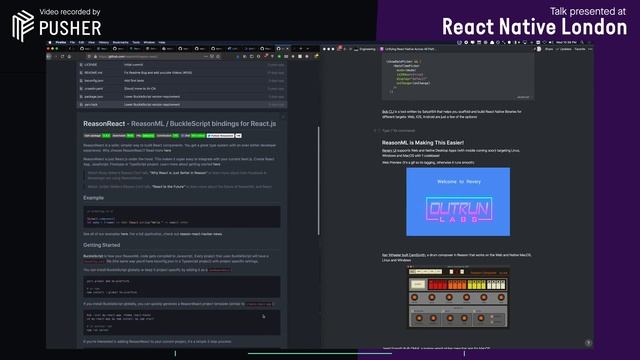Click the menu bar clock showing Wed time
The image size is (640, 360).
coord(566,42)
